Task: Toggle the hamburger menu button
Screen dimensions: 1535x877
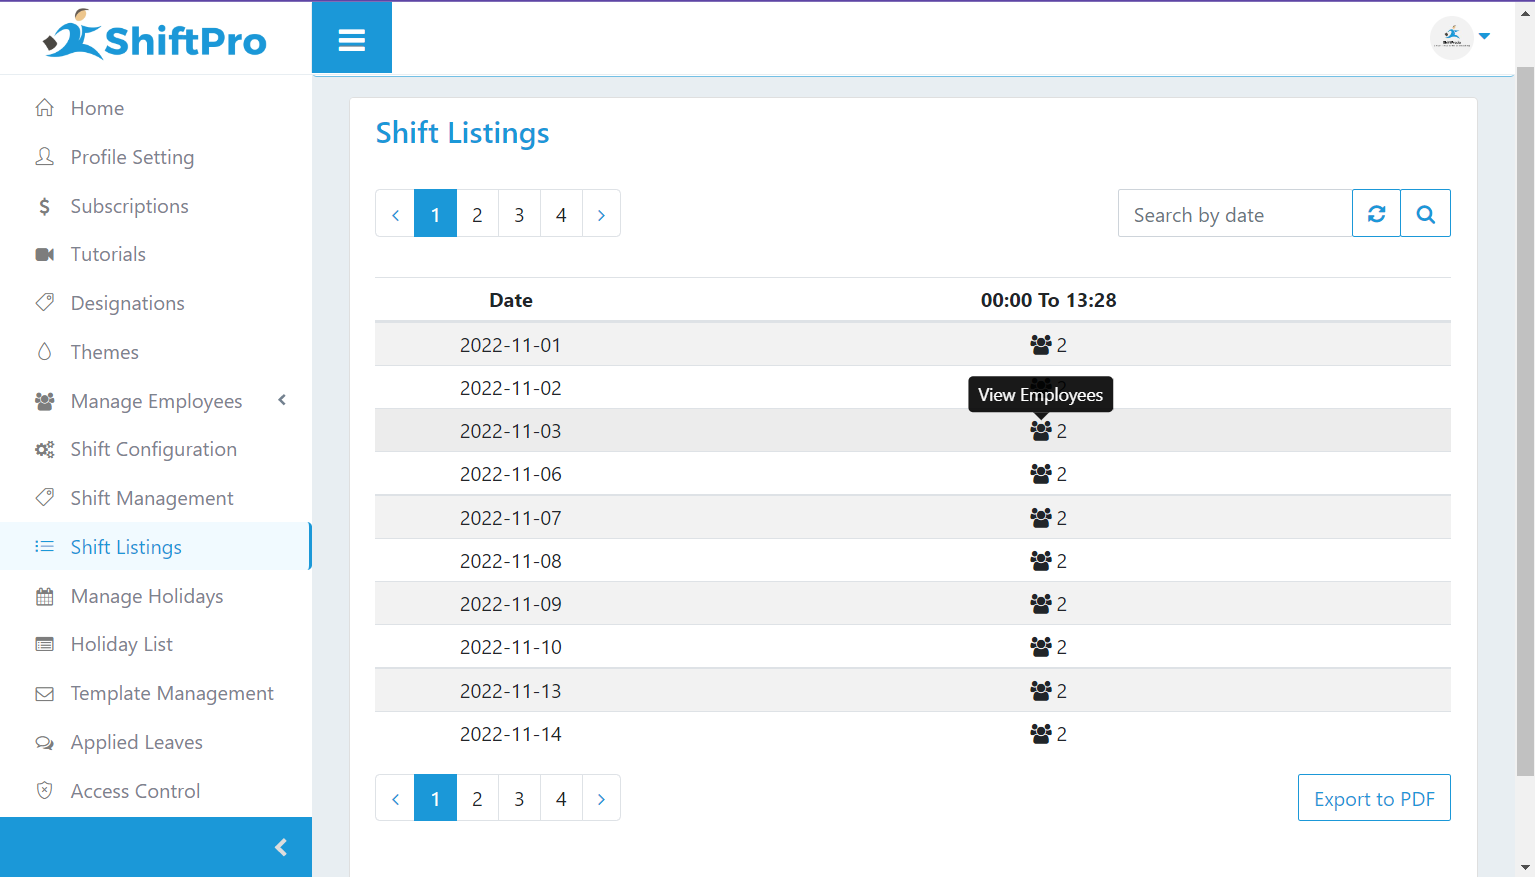Action: click(x=351, y=37)
